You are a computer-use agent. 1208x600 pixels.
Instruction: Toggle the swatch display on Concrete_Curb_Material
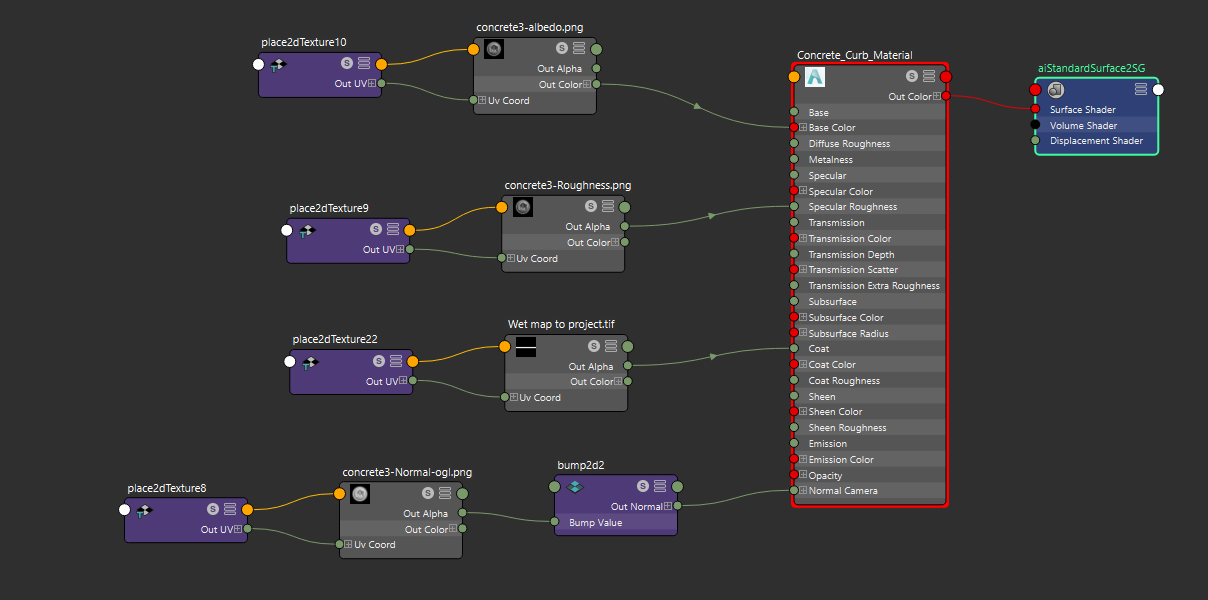(x=911, y=76)
